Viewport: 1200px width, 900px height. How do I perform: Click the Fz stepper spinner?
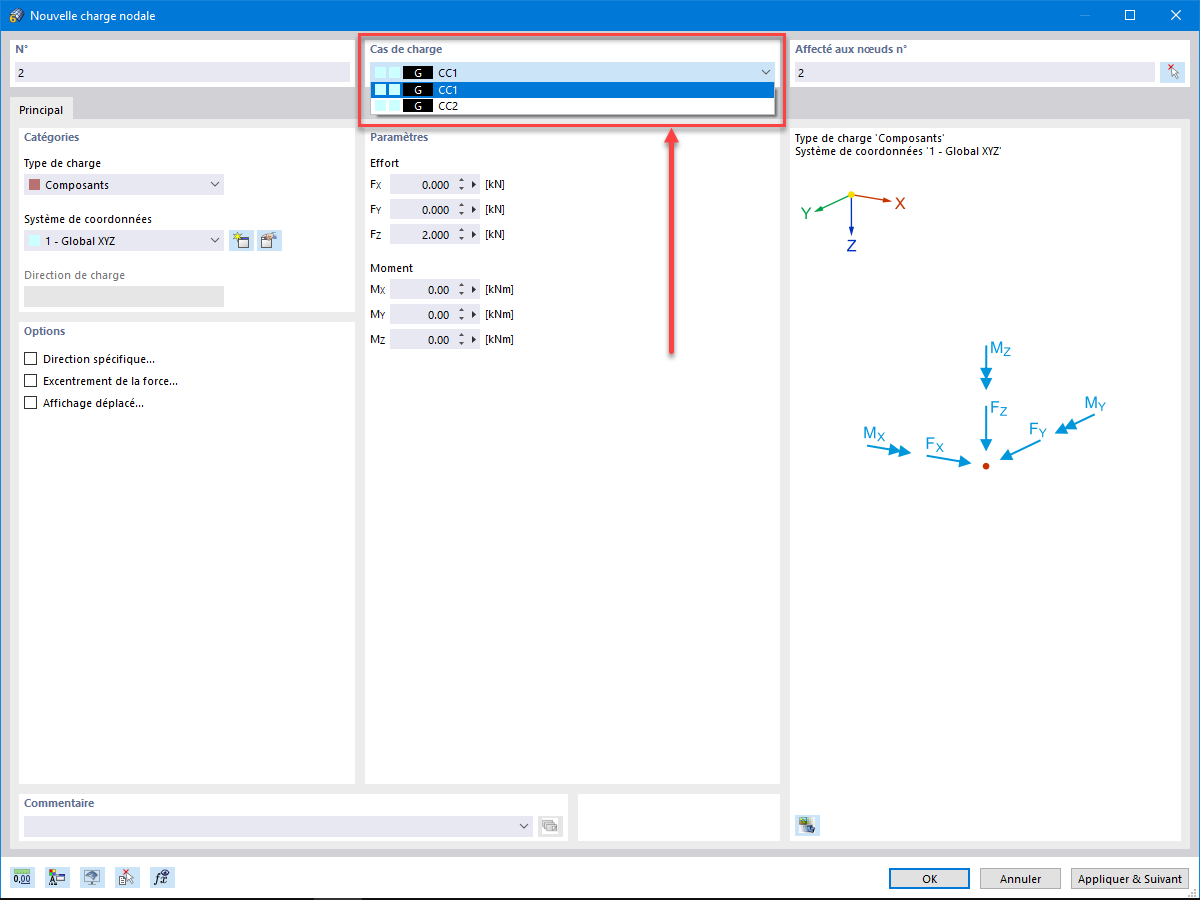click(x=461, y=235)
